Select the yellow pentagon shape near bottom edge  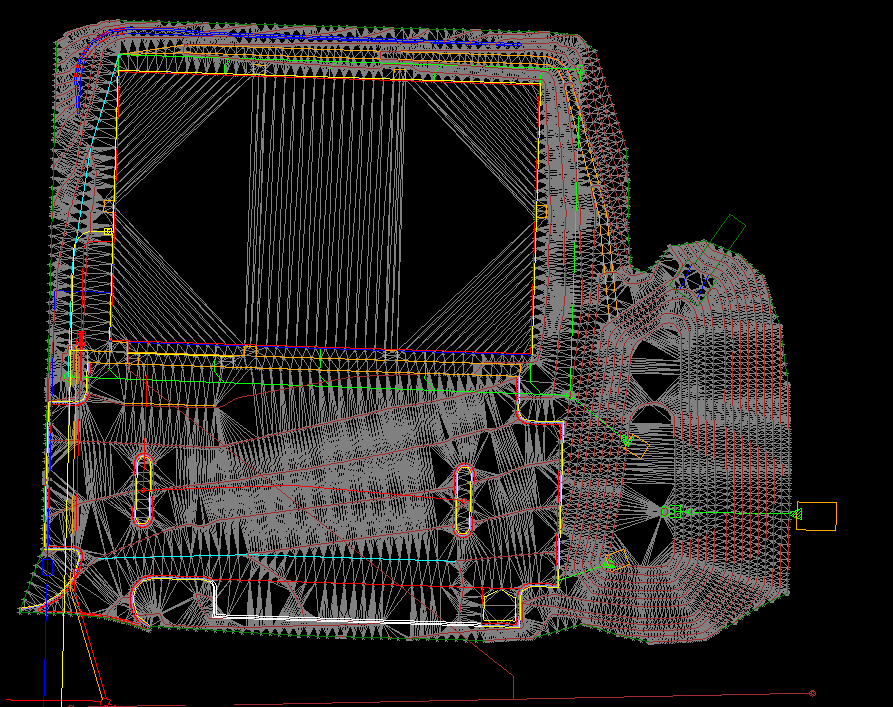point(499,606)
